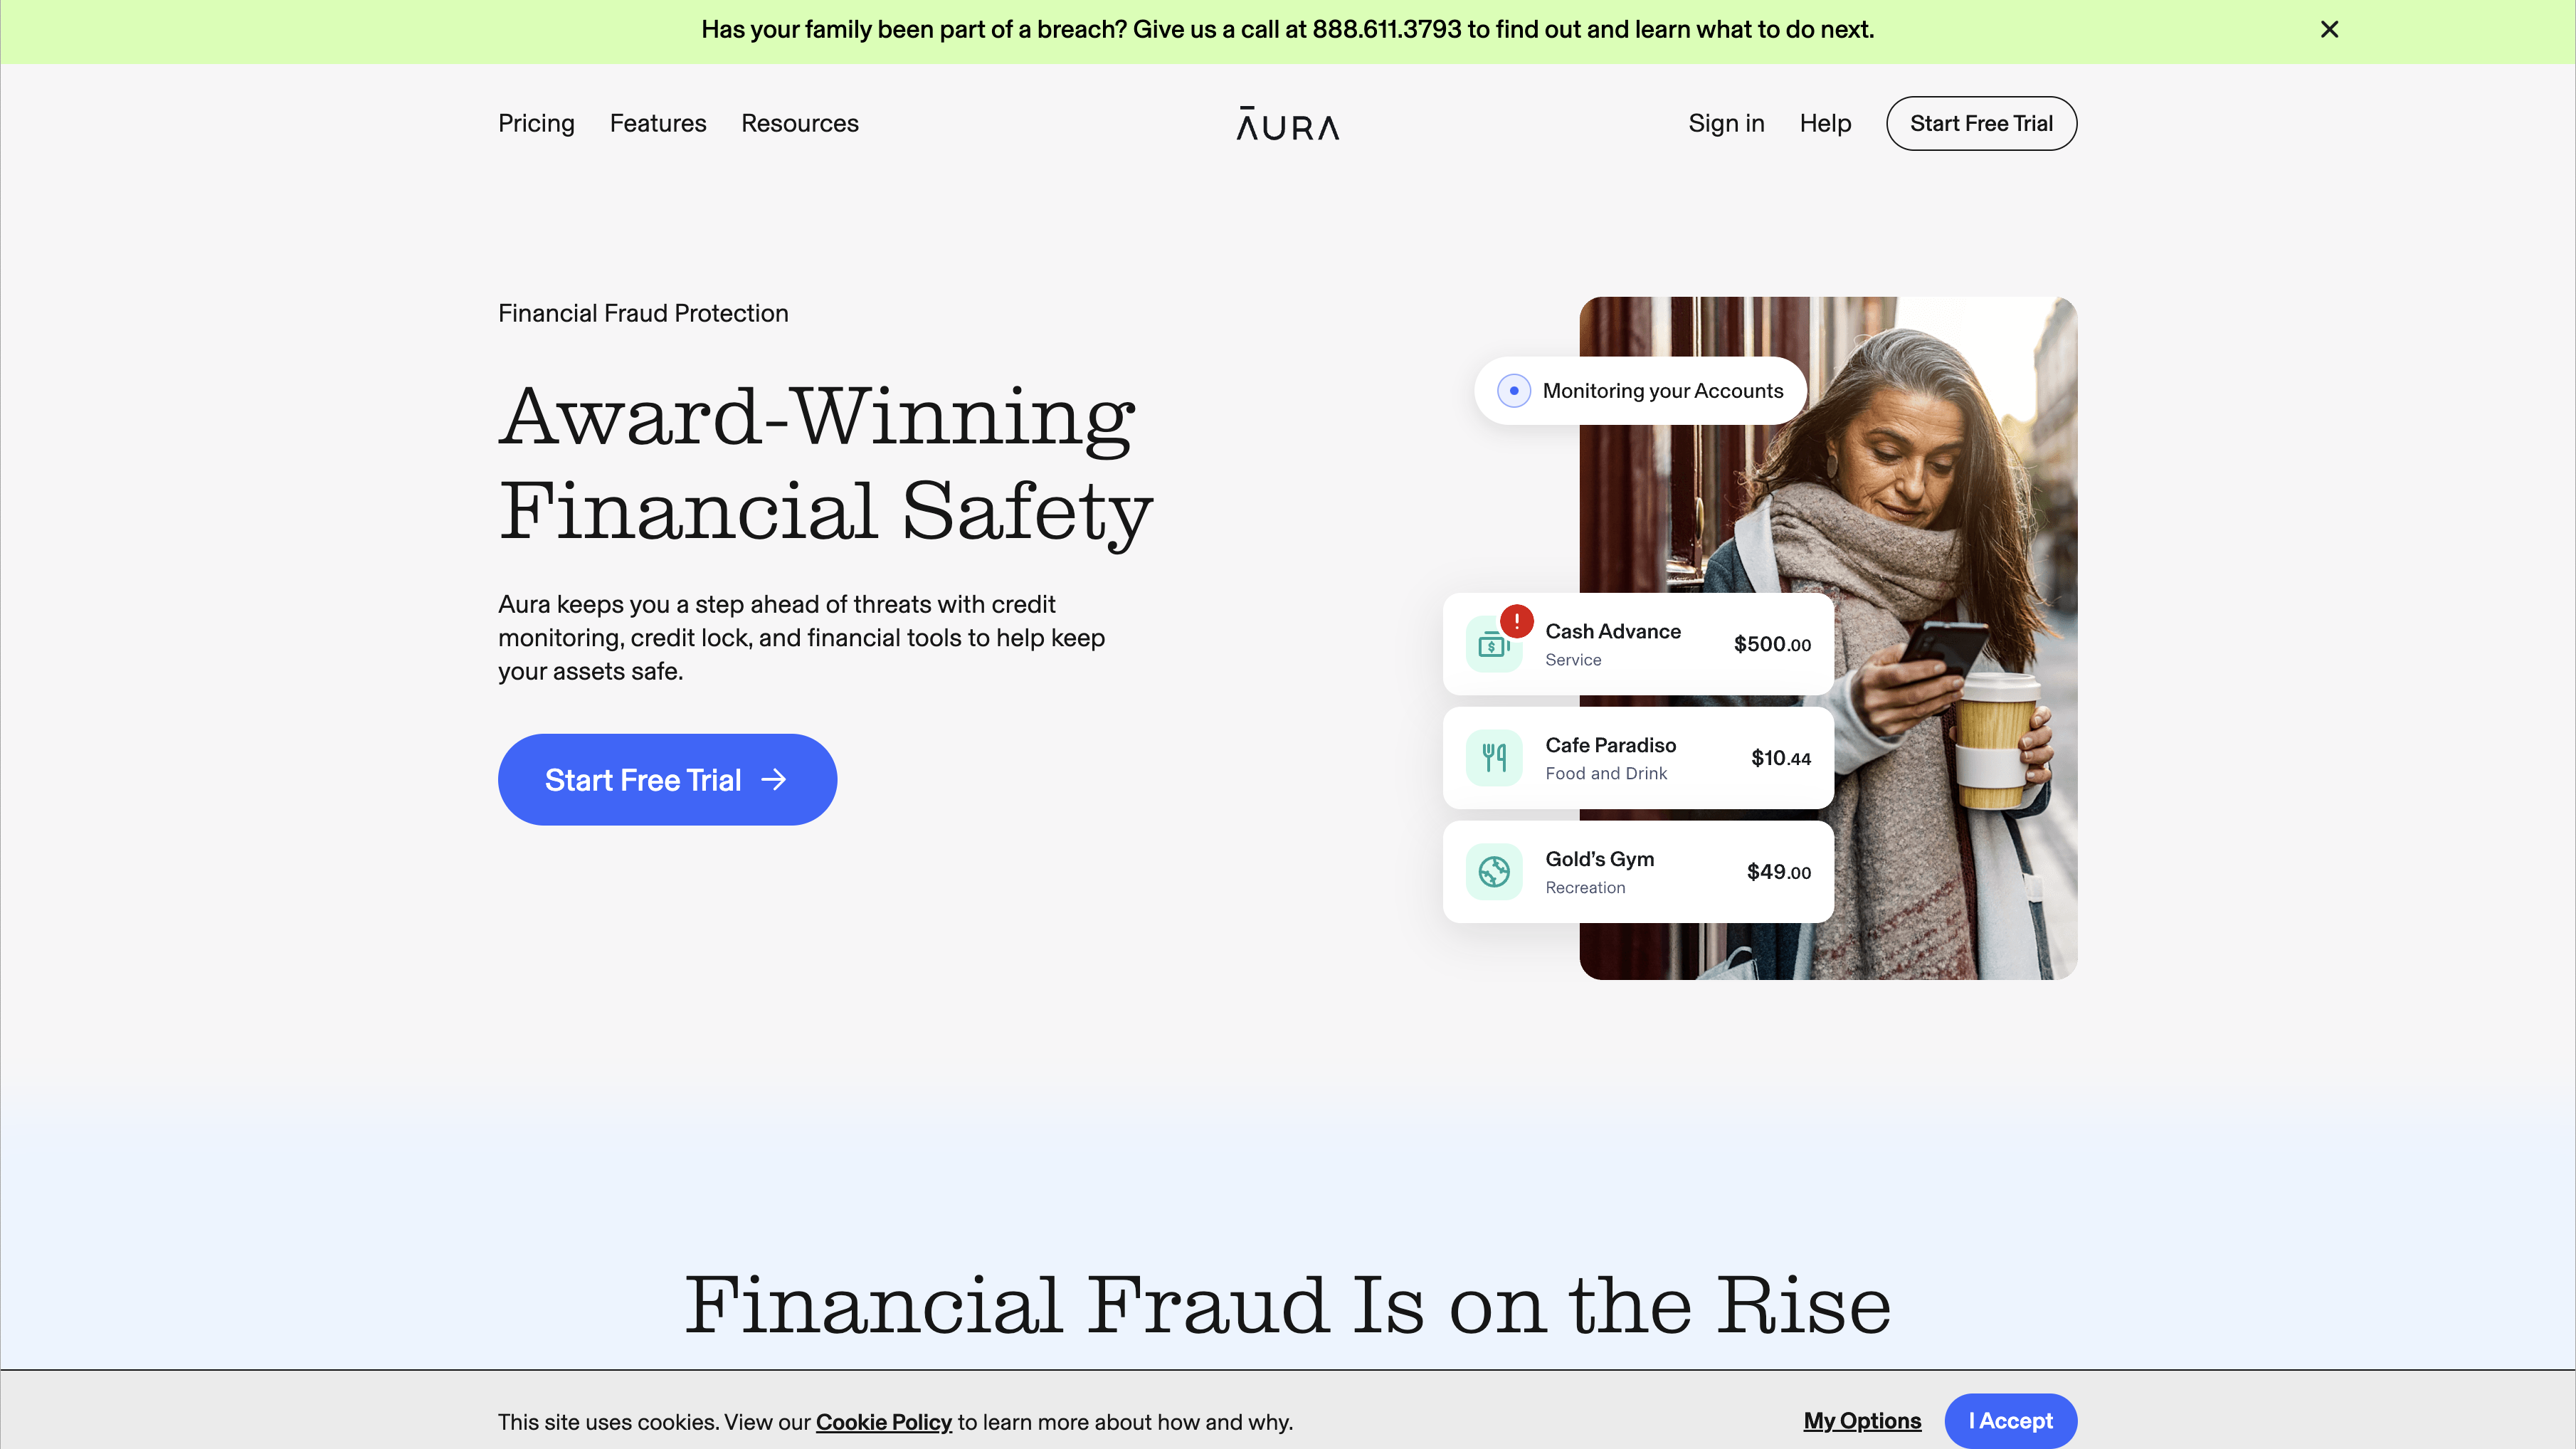
Task: Click the Aura logo in the header
Action: (x=1287, y=122)
